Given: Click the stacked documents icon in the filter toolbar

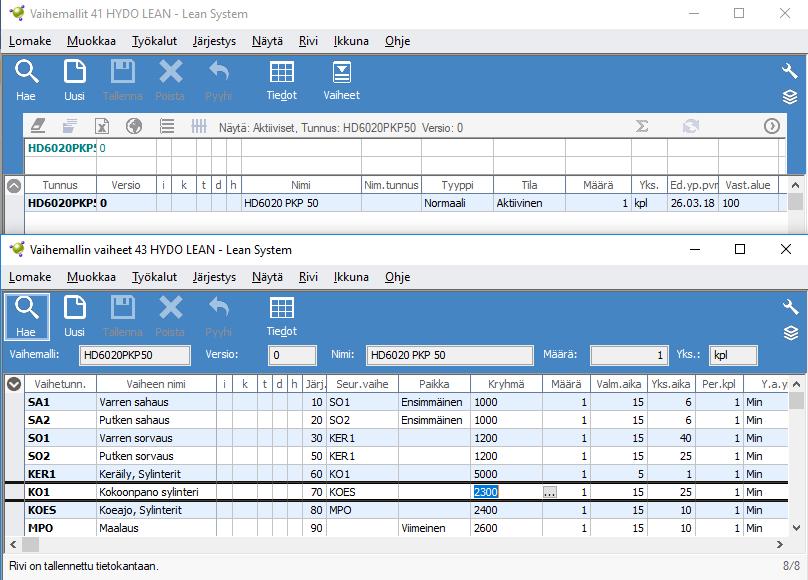Looking at the screenshot, I should [x=70, y=126].
